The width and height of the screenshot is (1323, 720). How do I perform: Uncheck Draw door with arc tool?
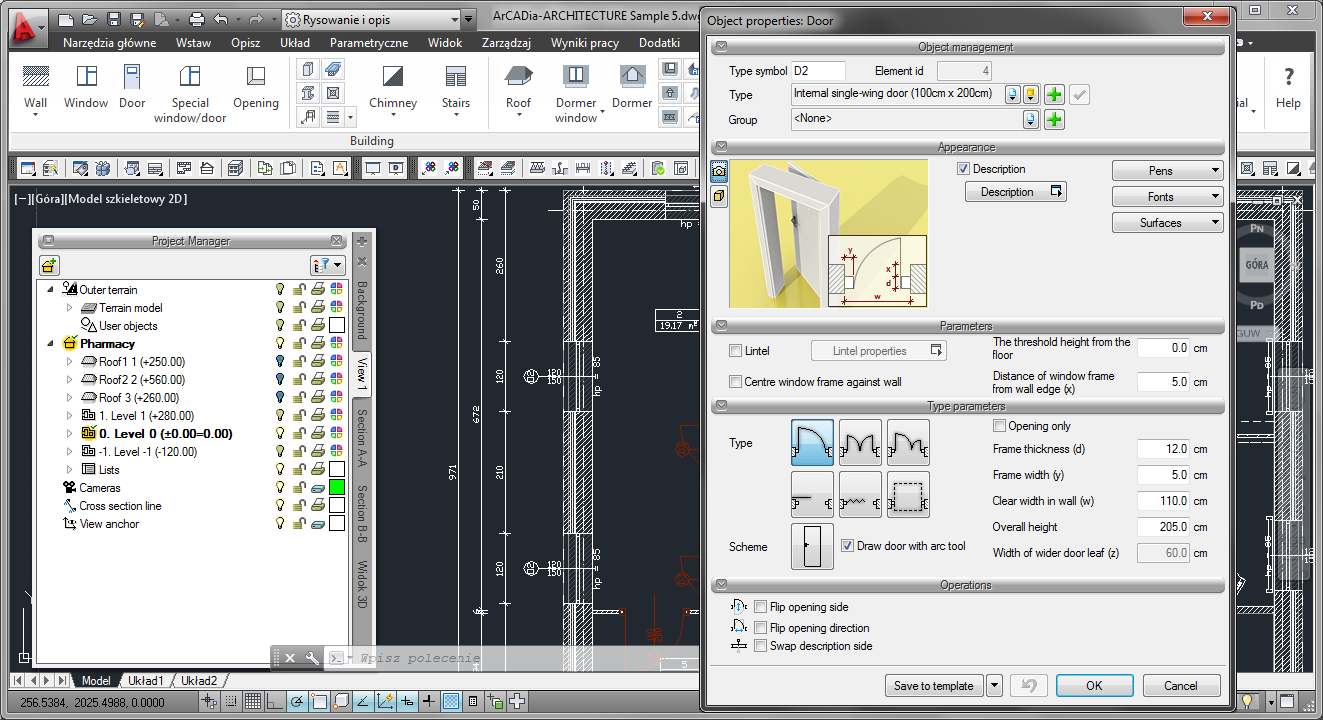click(x=847, y=546)
